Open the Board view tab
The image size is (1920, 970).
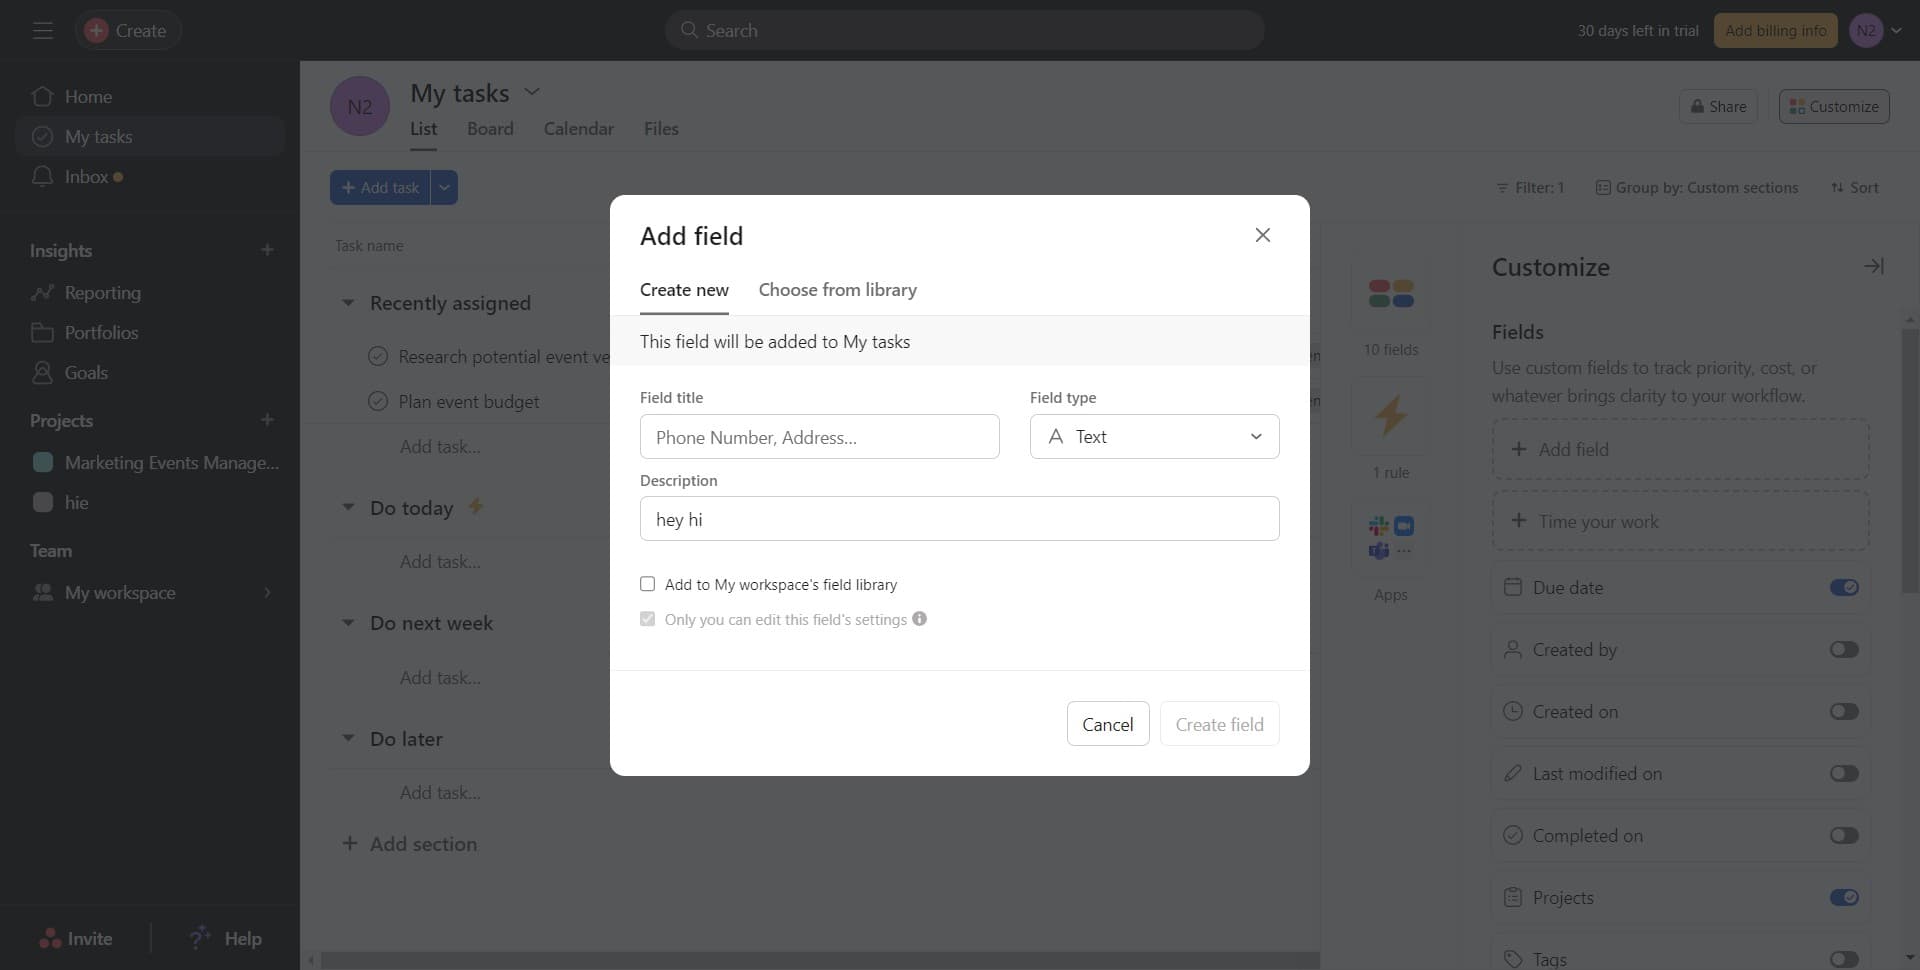[490, 129]
